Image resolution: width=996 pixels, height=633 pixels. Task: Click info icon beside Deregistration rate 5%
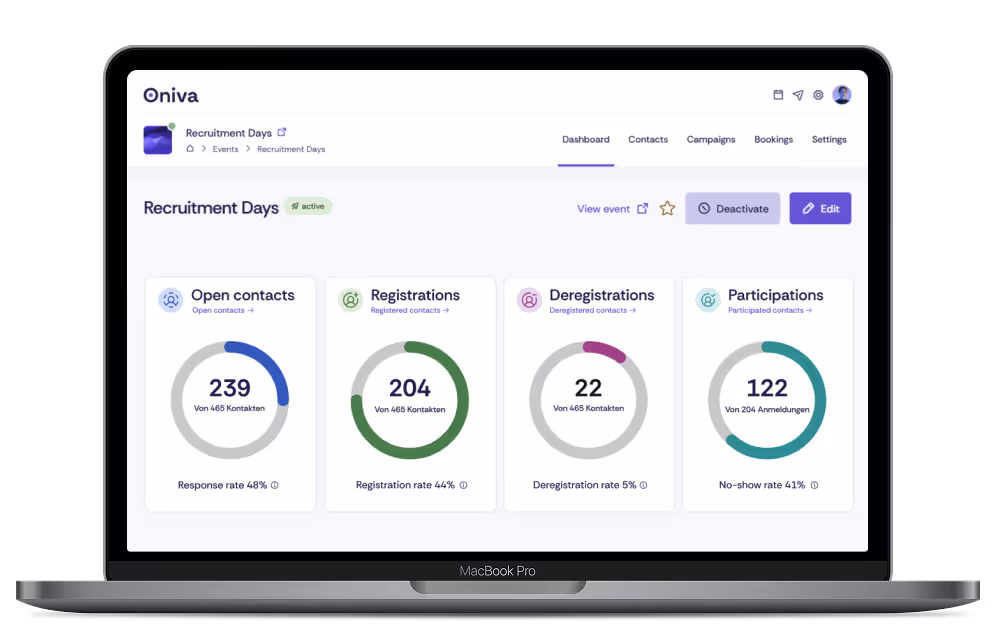(x=643, y=485)
